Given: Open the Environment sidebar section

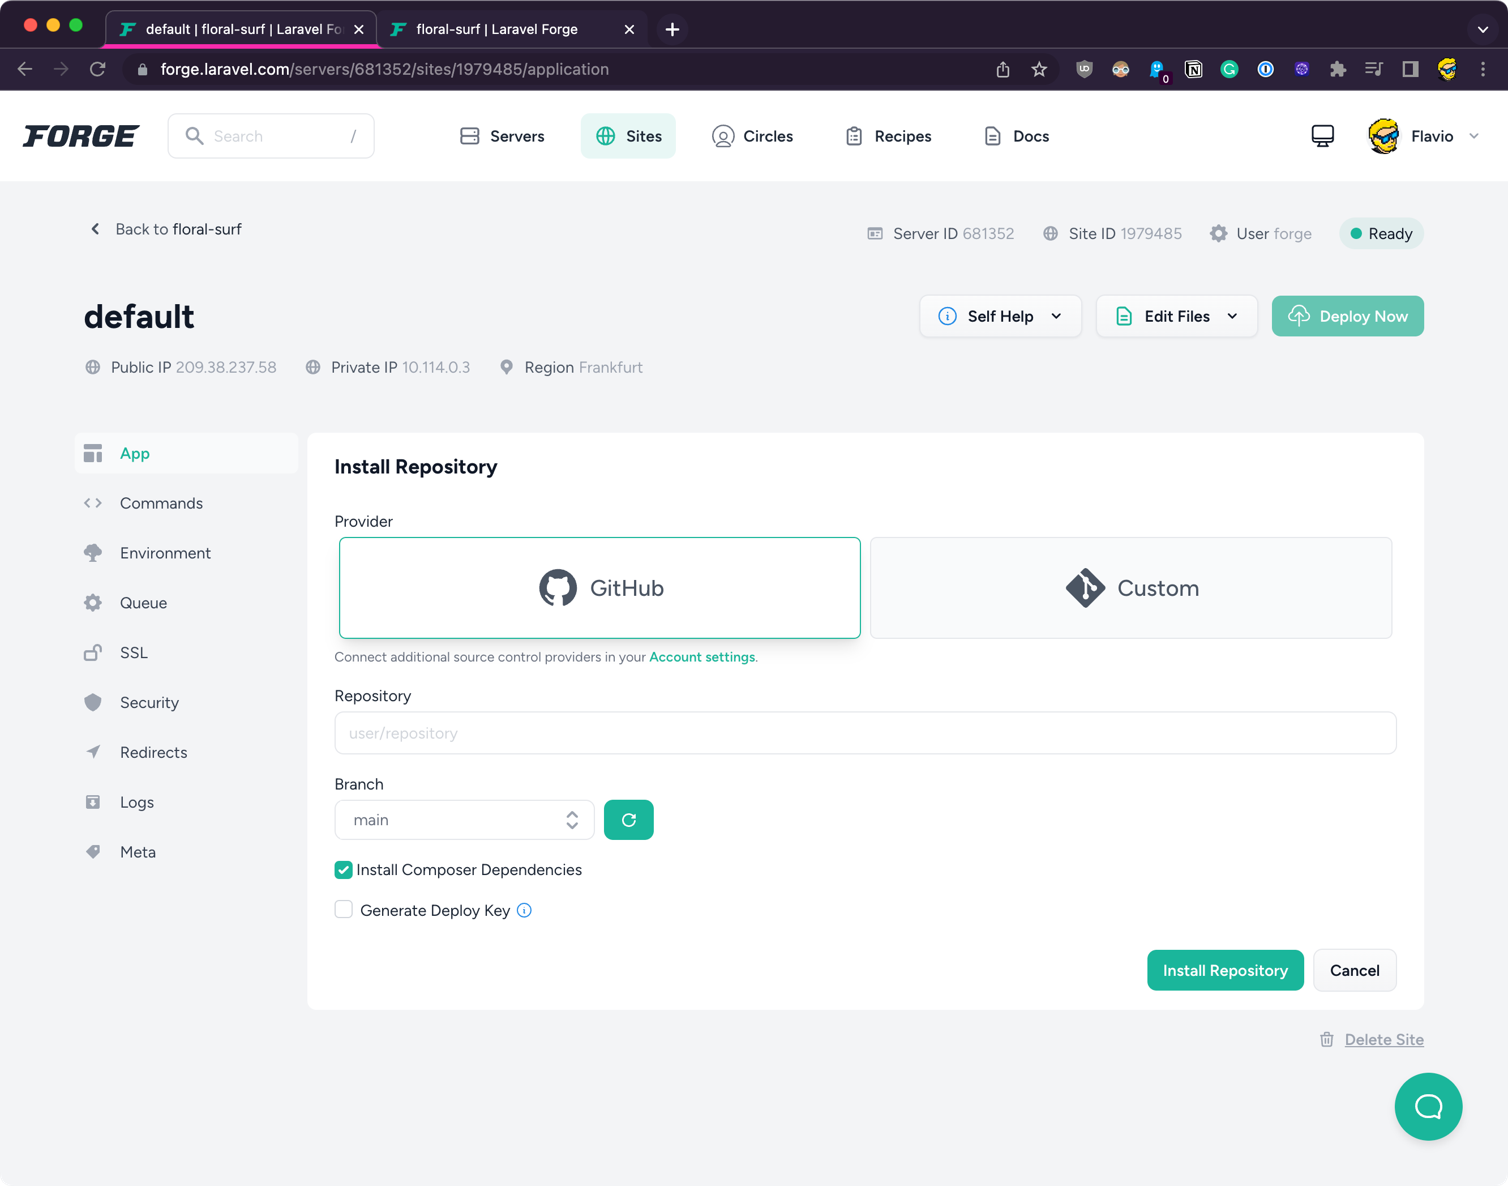Looking at the screenshot, I should (165, 553).
